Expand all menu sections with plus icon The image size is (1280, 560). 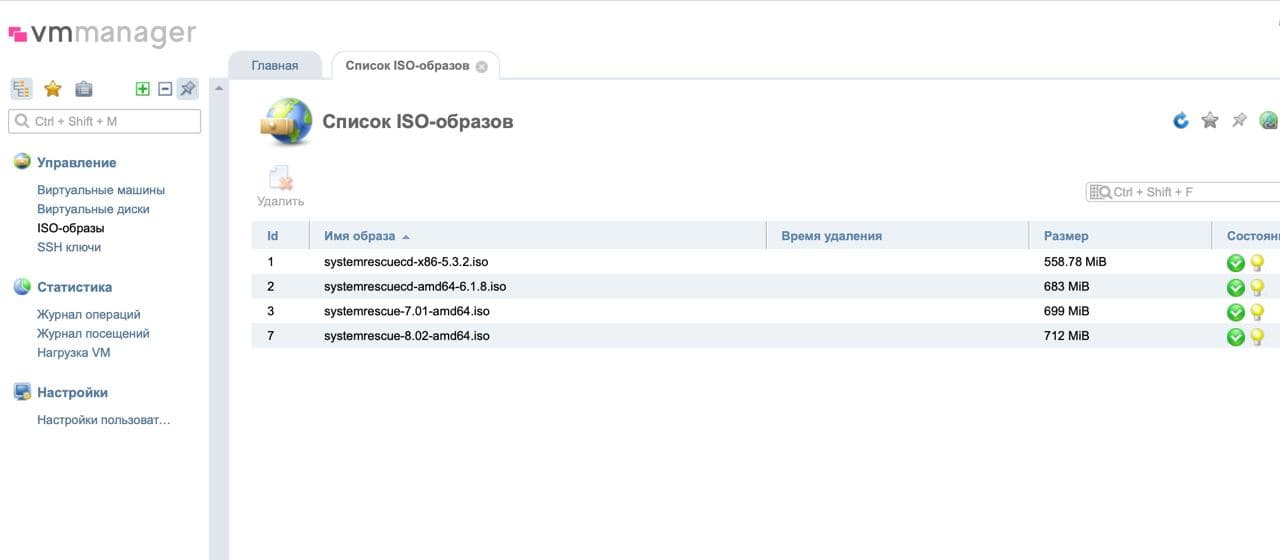pyautogui.click(x=143, y=89)
